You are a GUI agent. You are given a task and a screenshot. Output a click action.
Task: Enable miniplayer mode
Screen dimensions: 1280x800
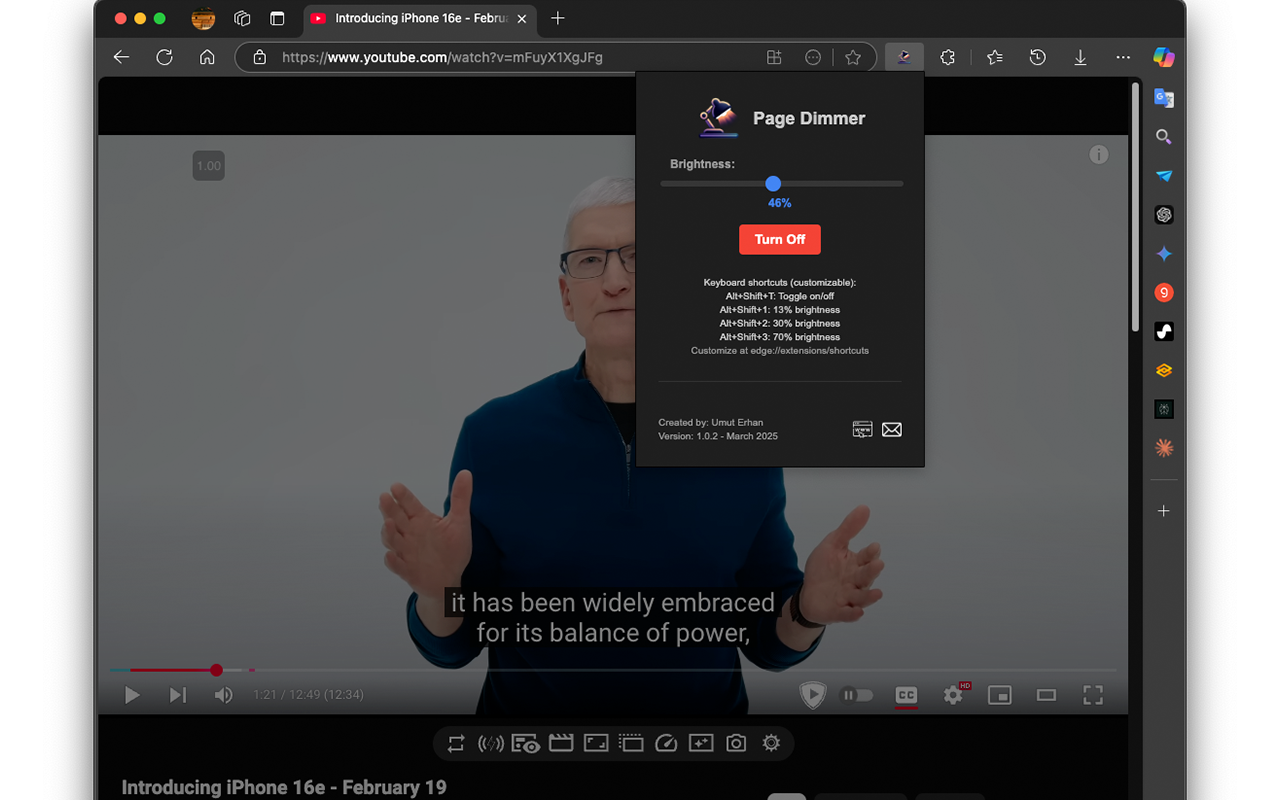coord(1000,695)
